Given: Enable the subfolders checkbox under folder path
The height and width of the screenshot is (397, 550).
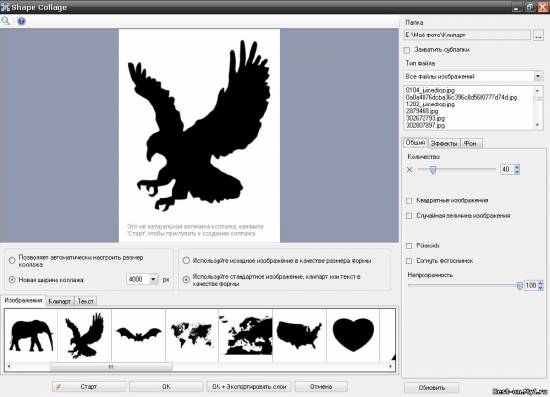Looking at the screenshot, I should [407, 50].
